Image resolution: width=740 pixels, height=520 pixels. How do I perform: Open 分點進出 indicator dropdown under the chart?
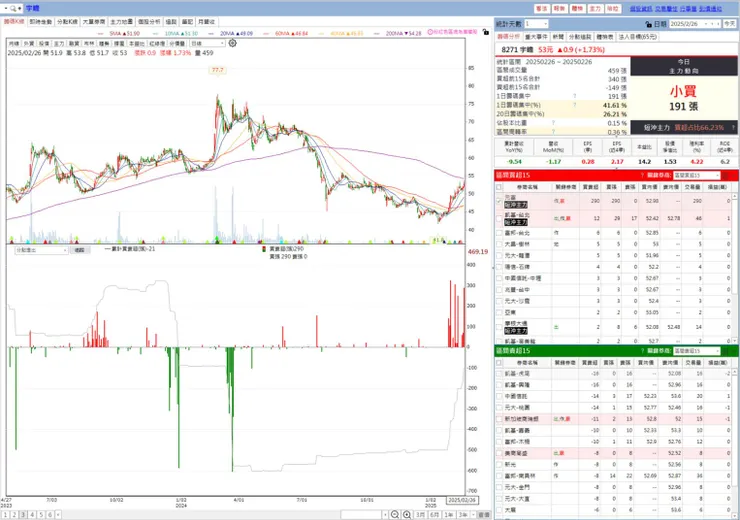(42, 250)
